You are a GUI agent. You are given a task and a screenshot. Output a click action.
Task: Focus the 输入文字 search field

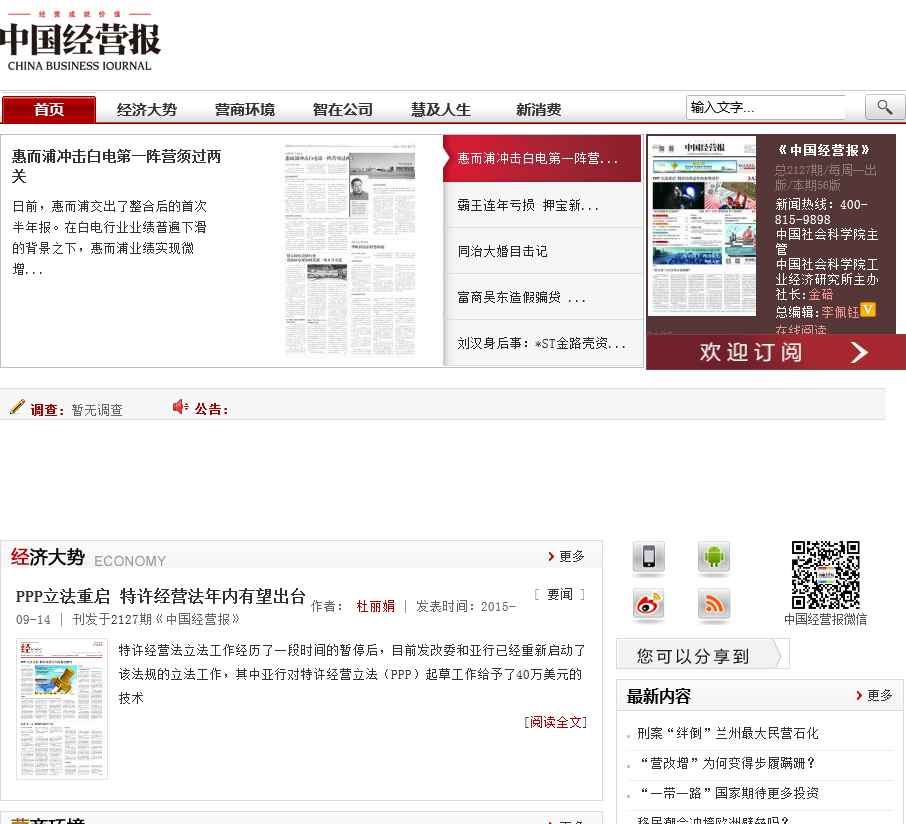tap(766, 107)
